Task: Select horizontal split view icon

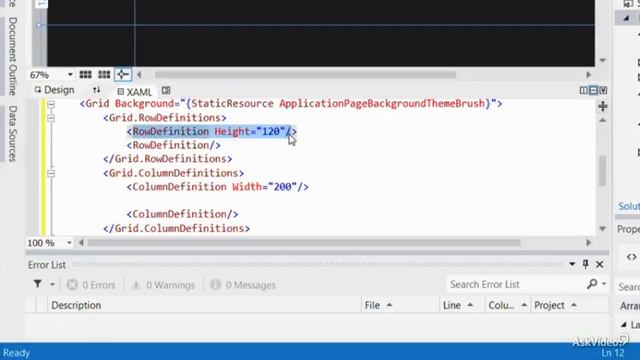Action: tap(593, 90)
